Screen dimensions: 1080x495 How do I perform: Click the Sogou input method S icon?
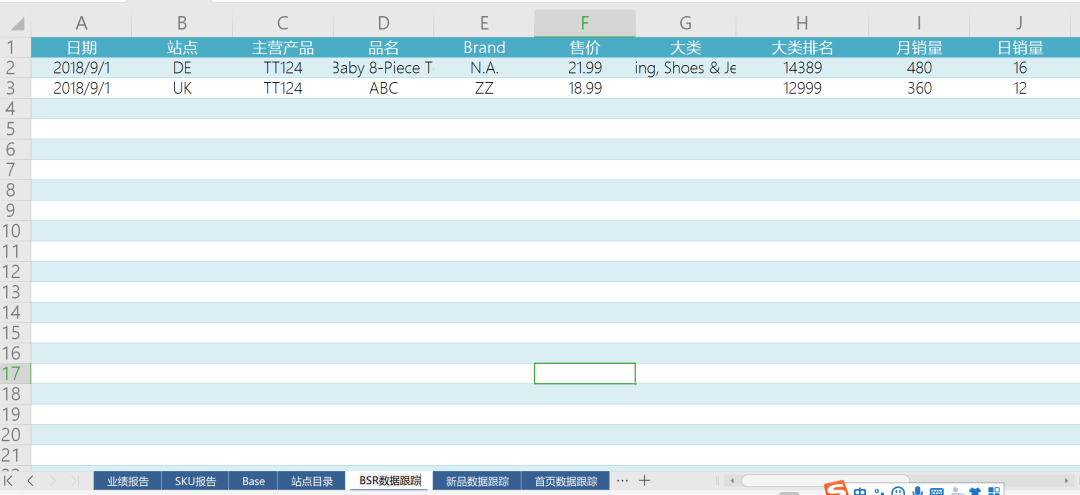(837, 488)
